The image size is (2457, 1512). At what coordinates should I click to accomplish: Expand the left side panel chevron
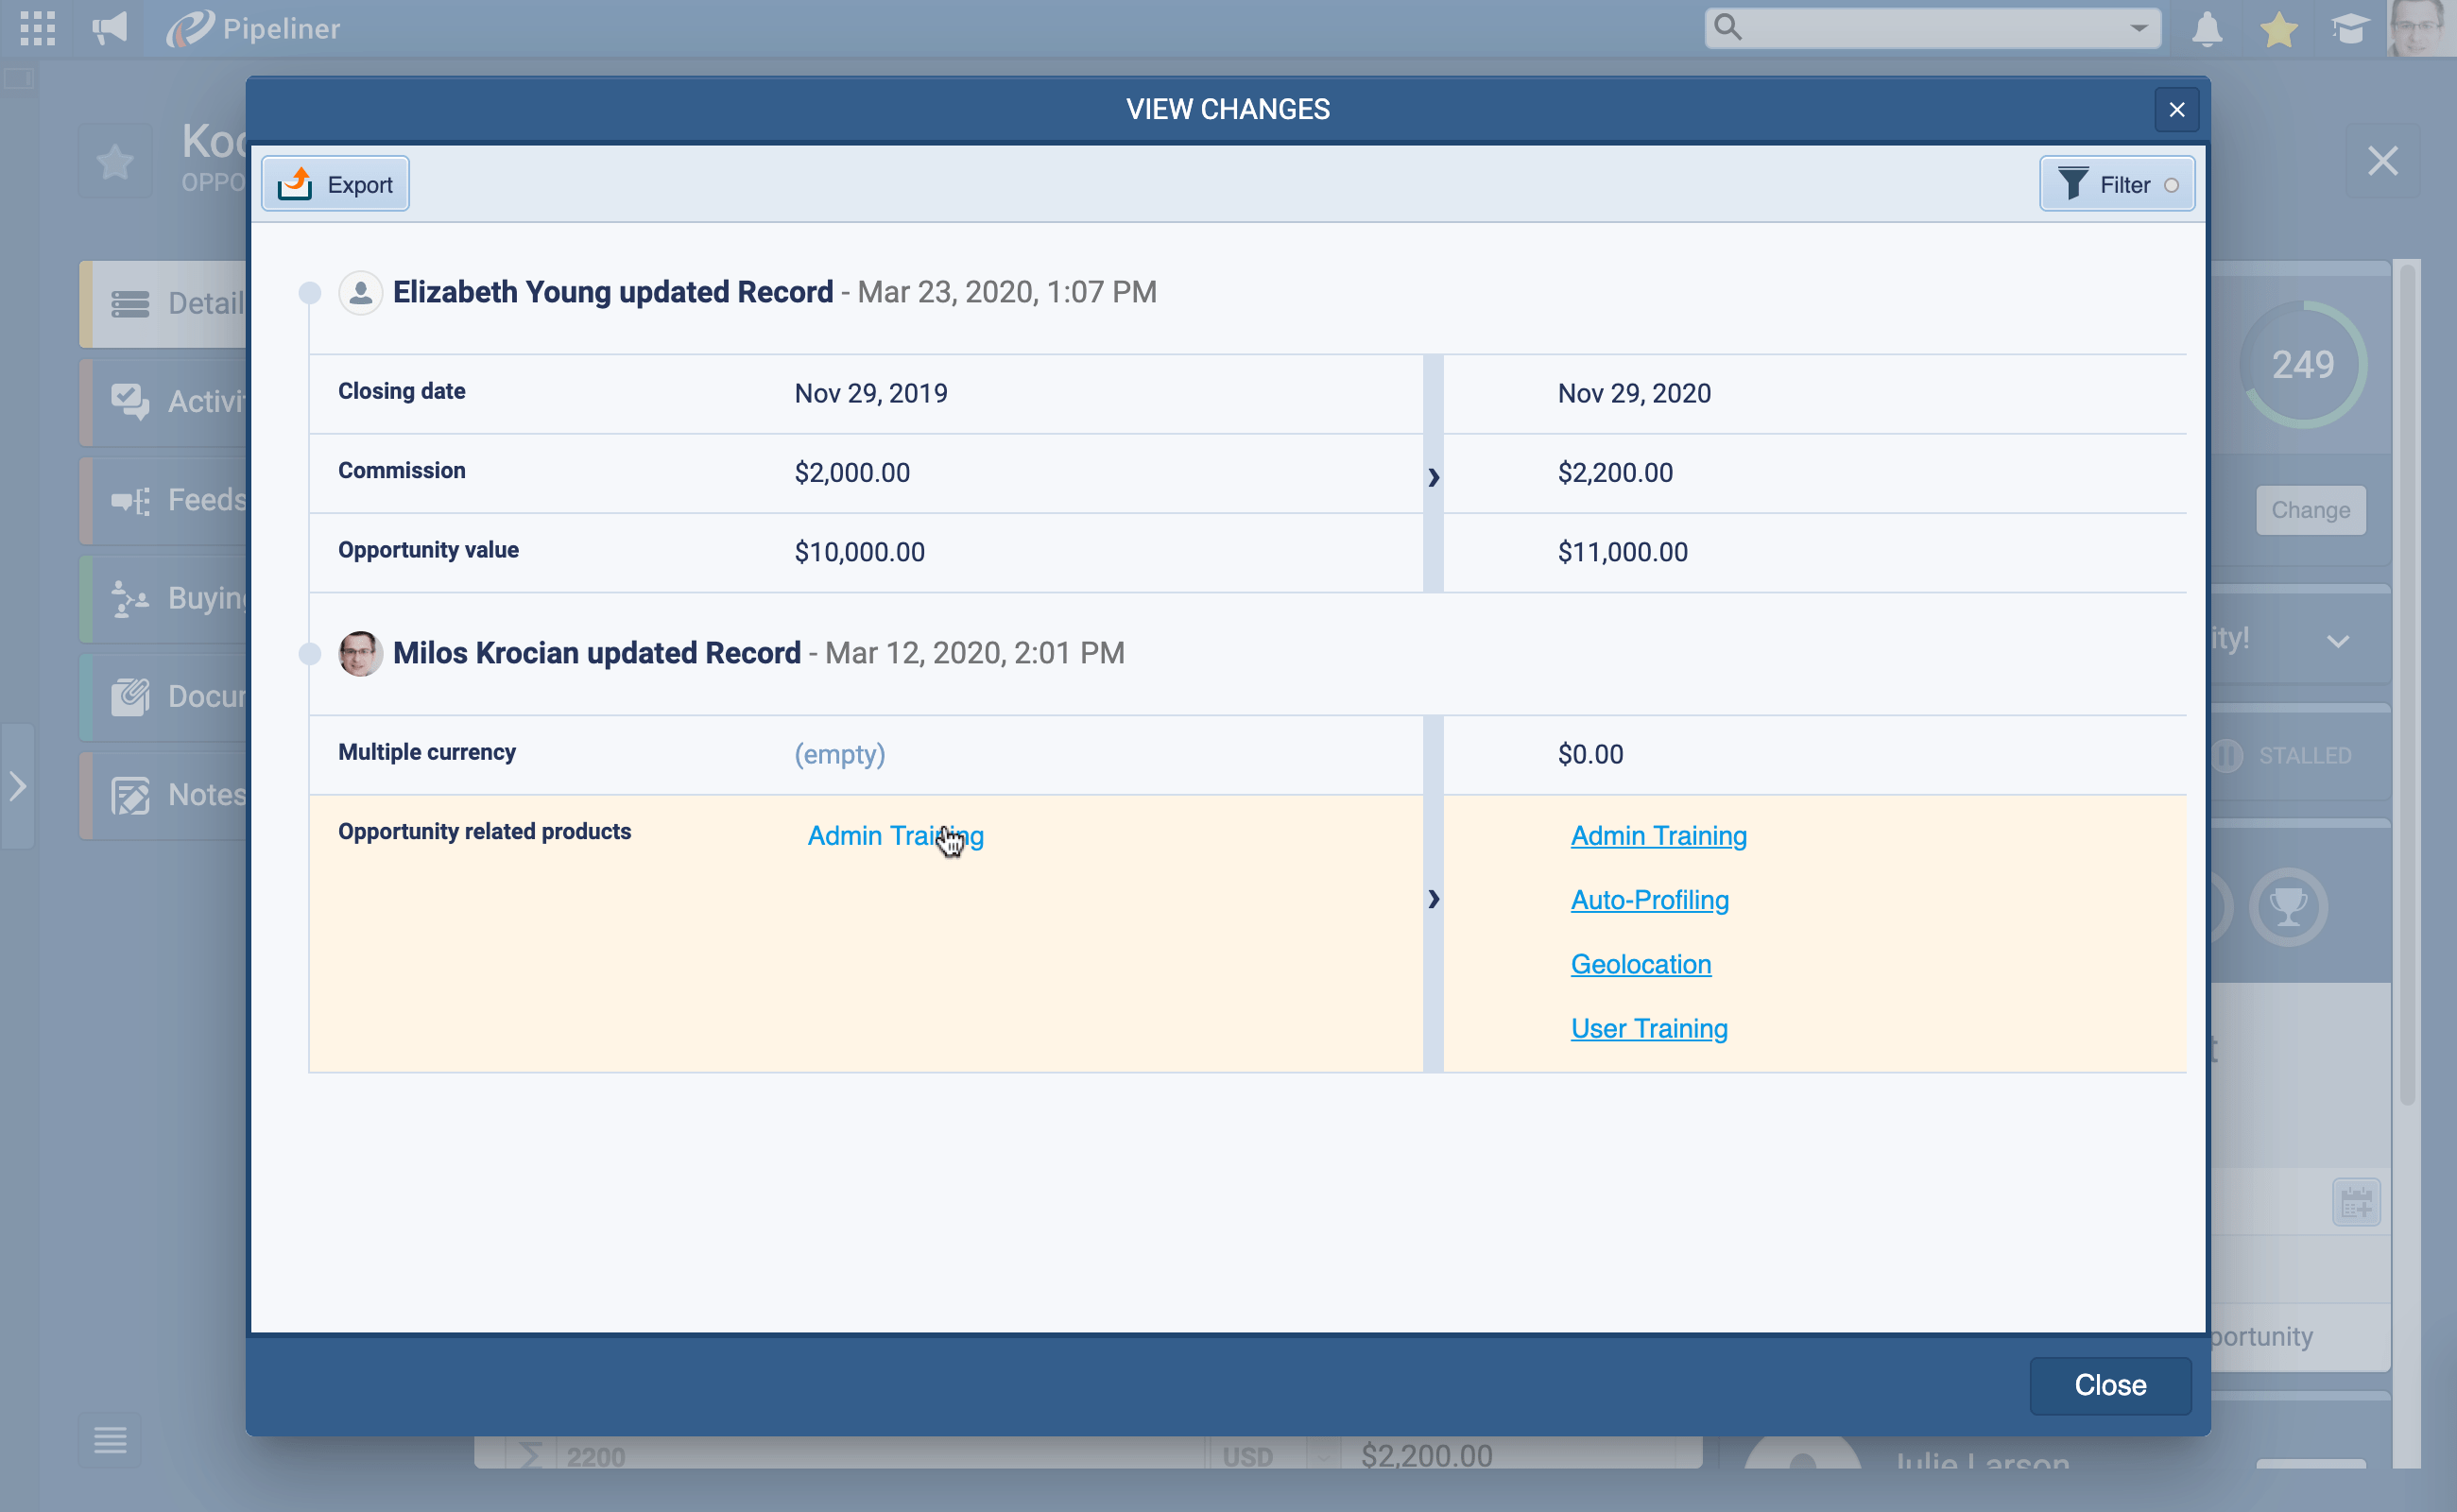(x=18, y=786)
